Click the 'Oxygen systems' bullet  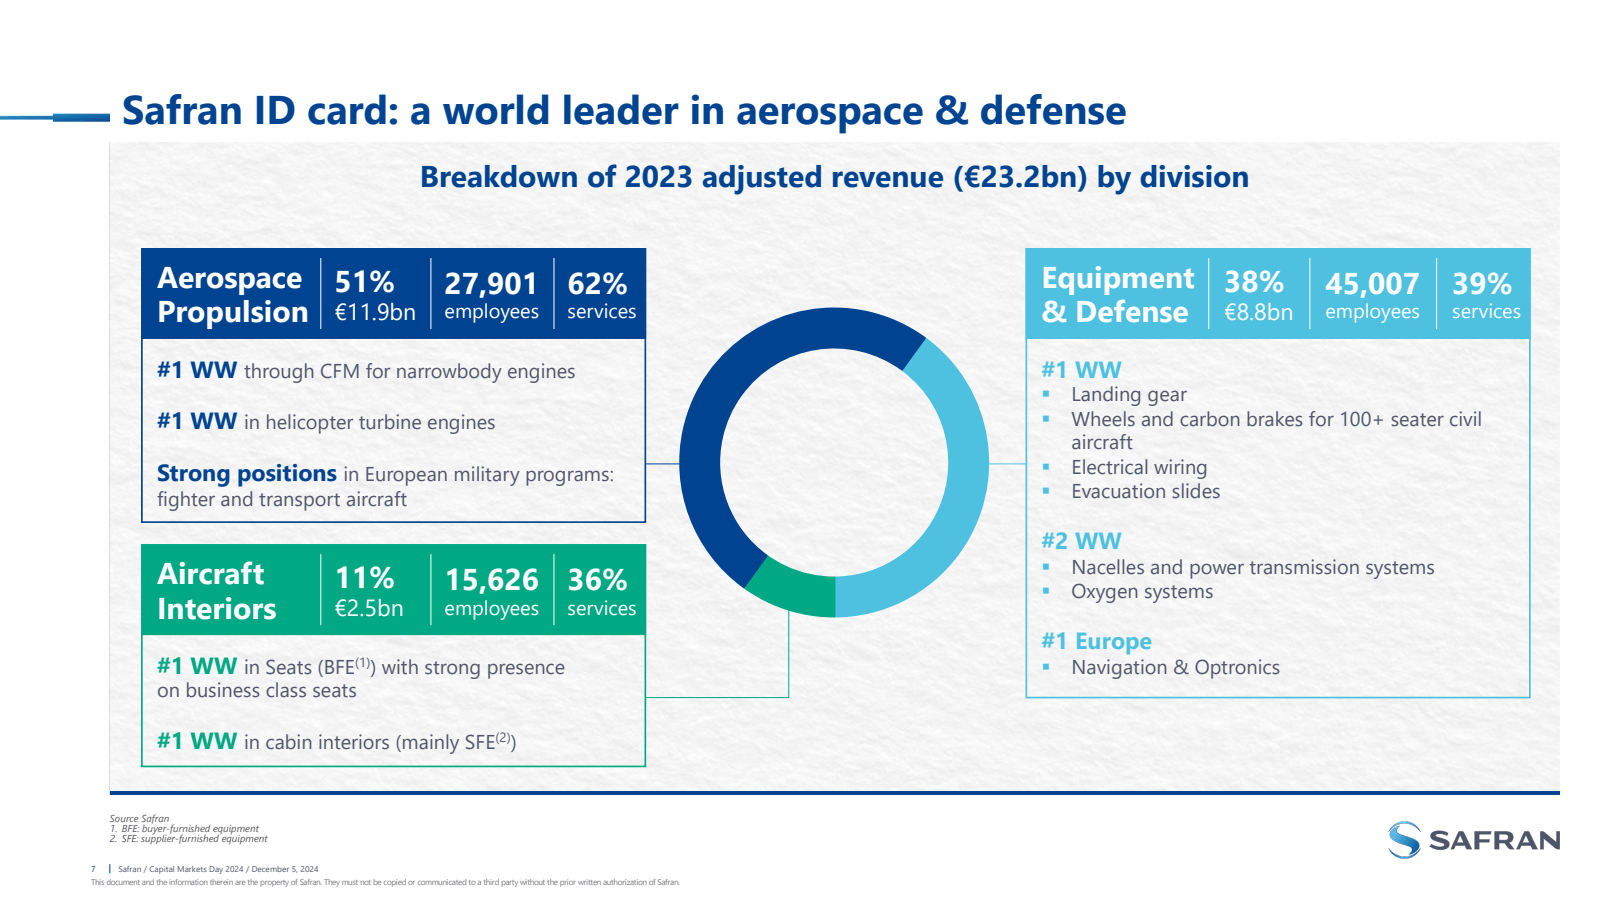(x=1142, y=591)
